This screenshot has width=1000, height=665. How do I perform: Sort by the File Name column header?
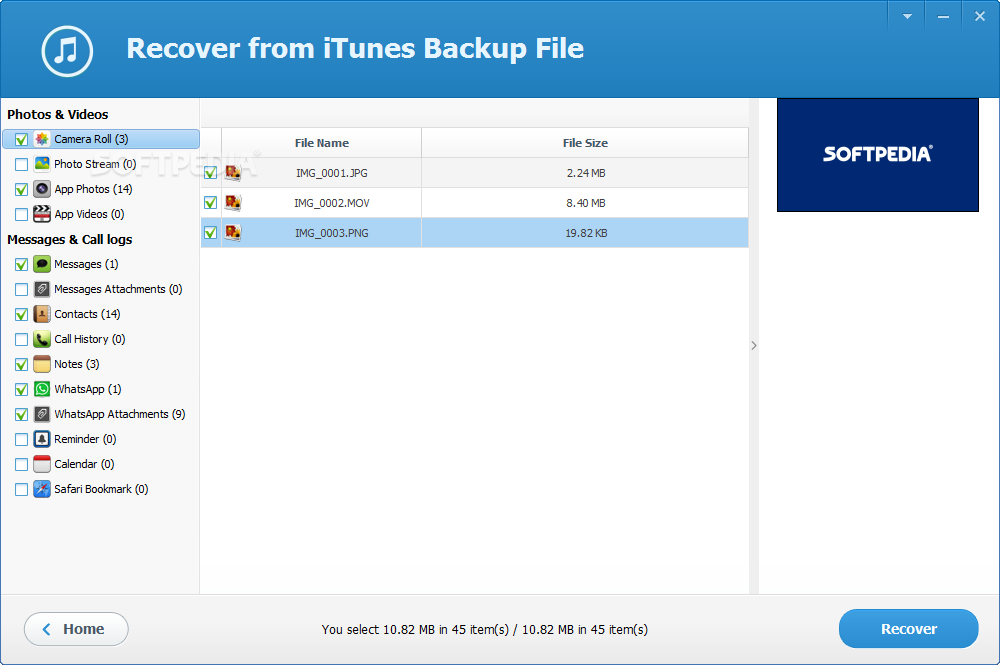[x=321, y=143]
